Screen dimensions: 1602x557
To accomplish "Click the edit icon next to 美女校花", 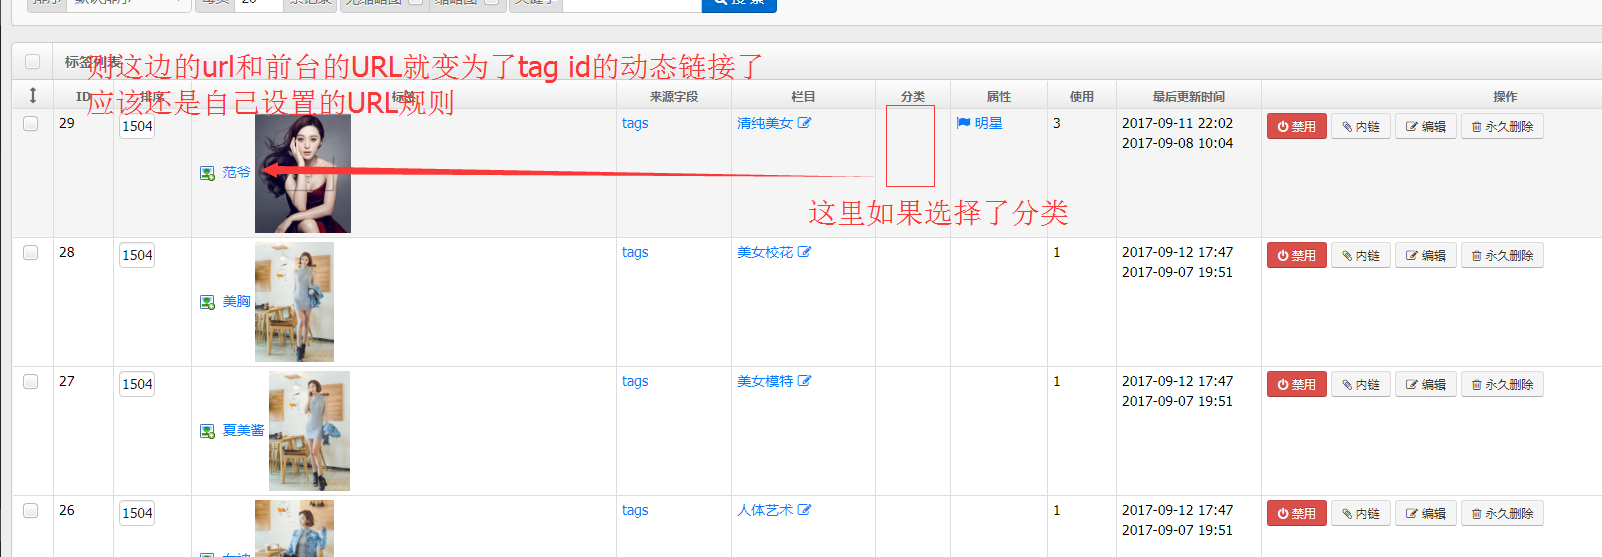I will click(805, 252).
